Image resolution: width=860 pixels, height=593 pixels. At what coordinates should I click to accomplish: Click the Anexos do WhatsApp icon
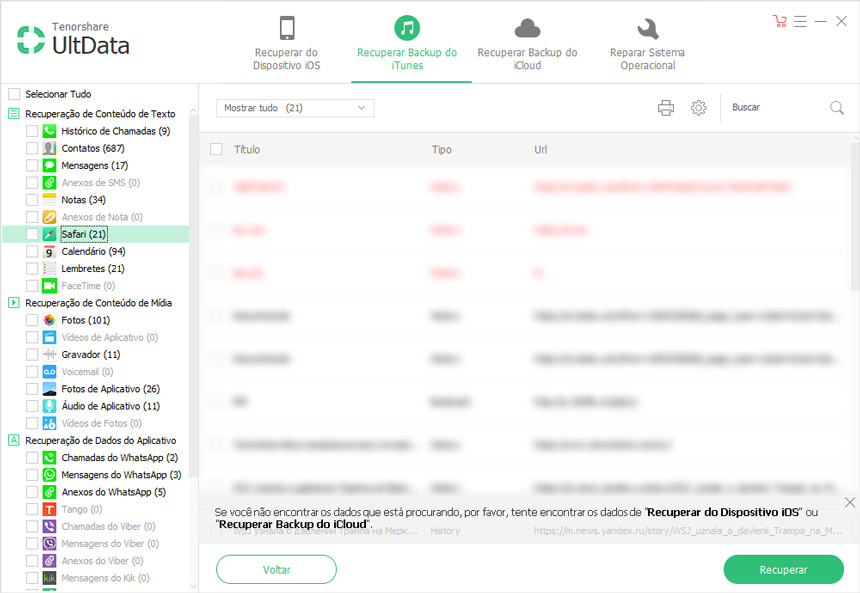point(49,492)
